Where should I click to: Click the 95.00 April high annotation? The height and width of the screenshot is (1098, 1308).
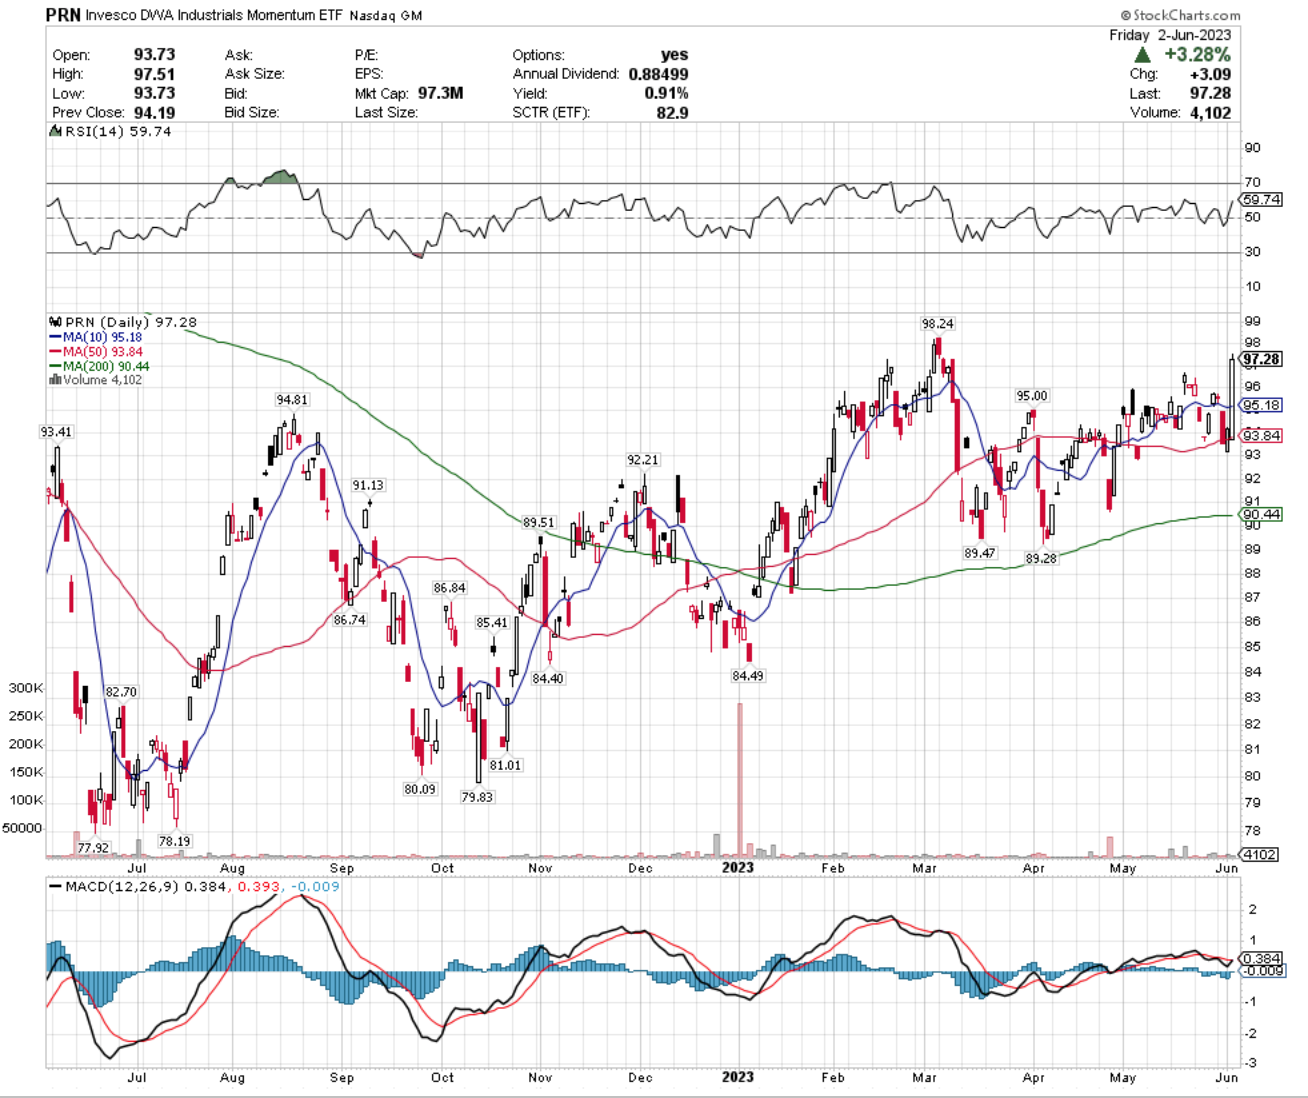pos(1032,396)
